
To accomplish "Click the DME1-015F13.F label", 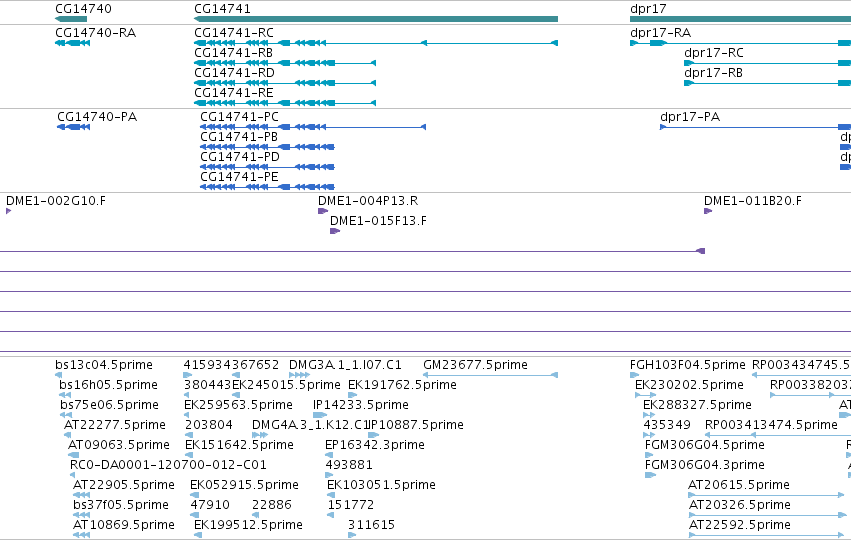I will pos(378,221).
